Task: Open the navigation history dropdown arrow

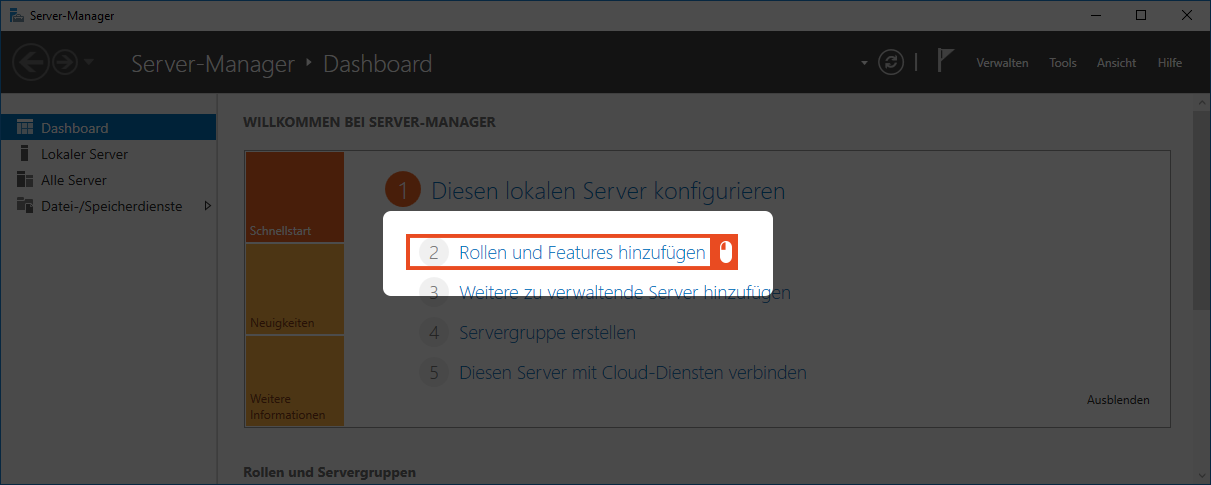Action: tap(89, 63)
